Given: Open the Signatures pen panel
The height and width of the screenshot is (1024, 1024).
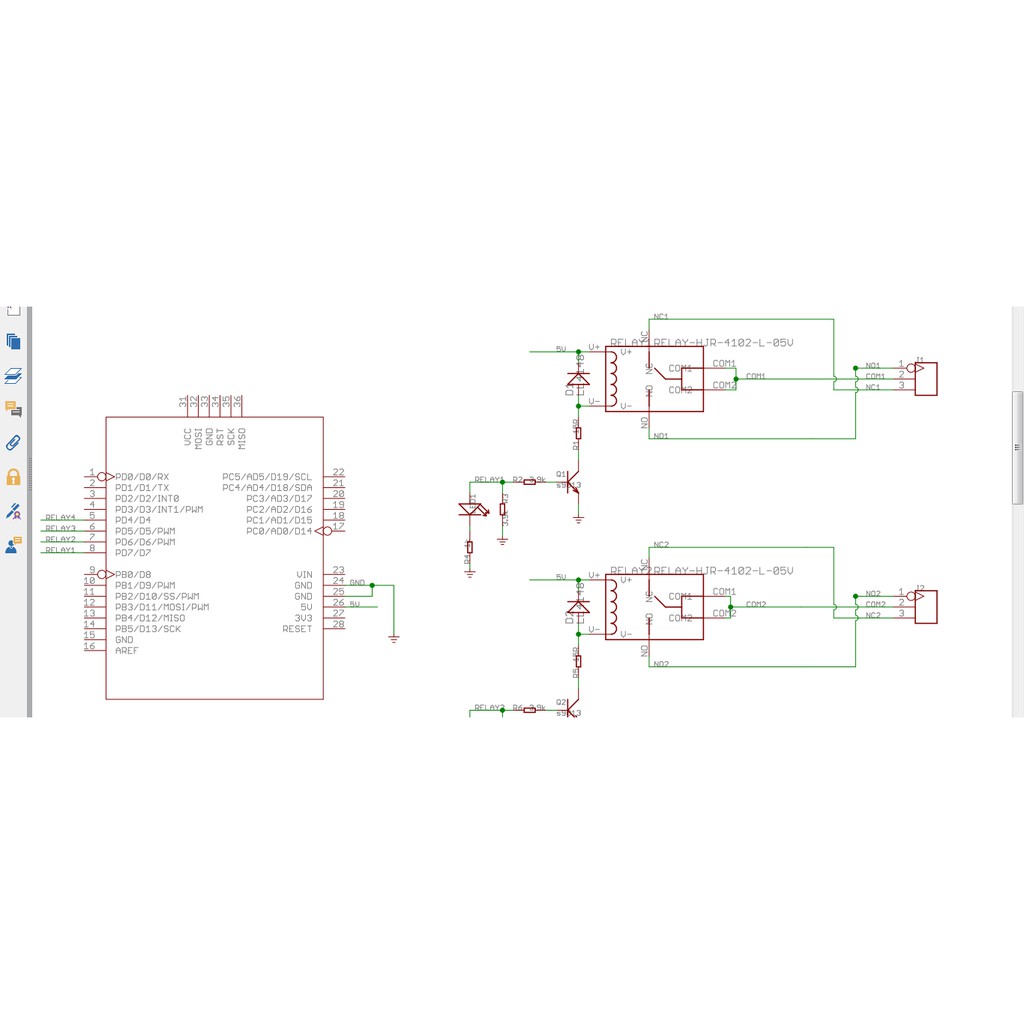Looking at the screenshot, I should (13, 511).
